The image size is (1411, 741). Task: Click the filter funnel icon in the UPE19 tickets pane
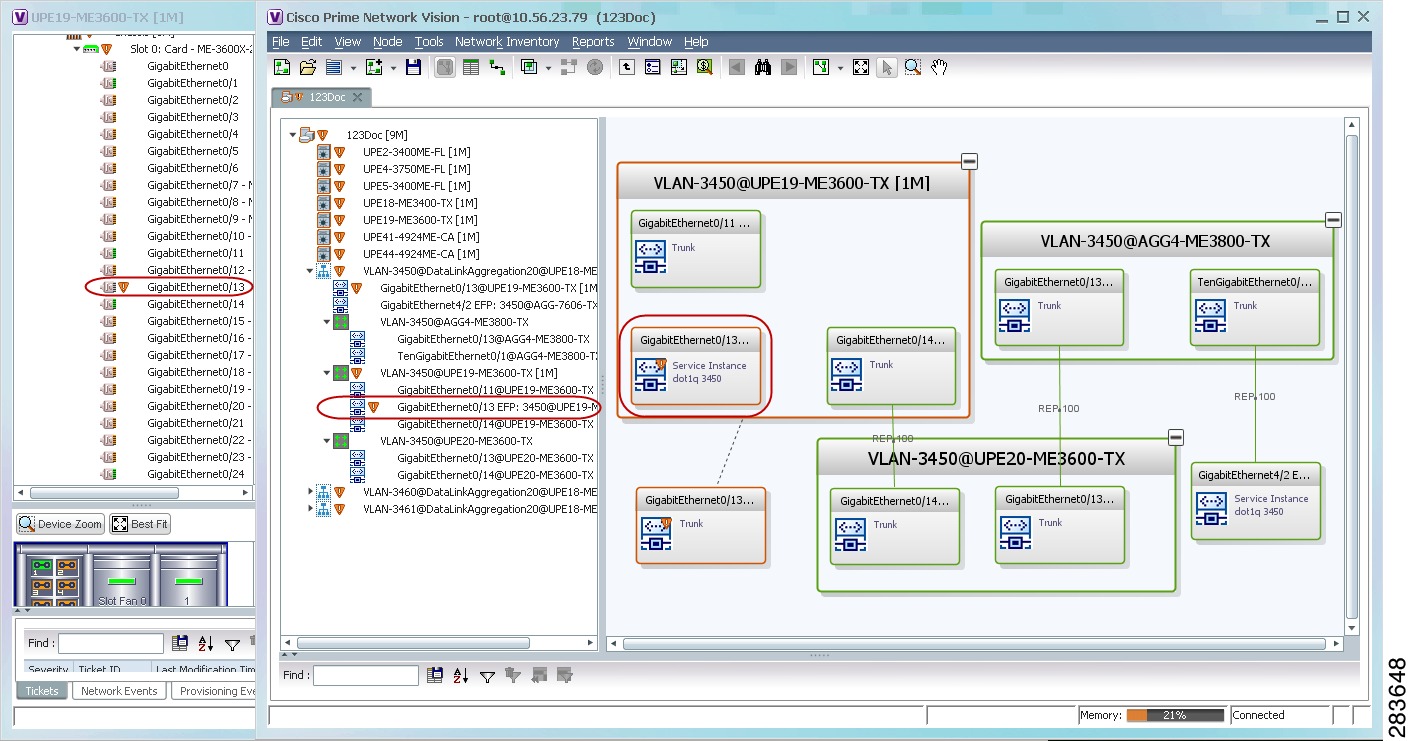232,644
